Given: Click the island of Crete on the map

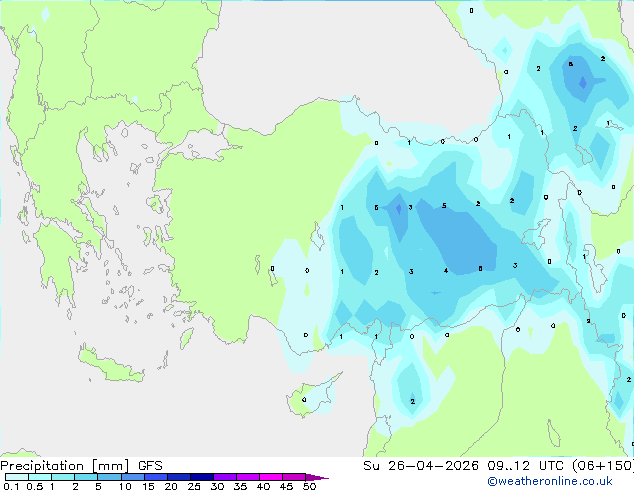Looking at the screenshot, I should coord(110,365).
